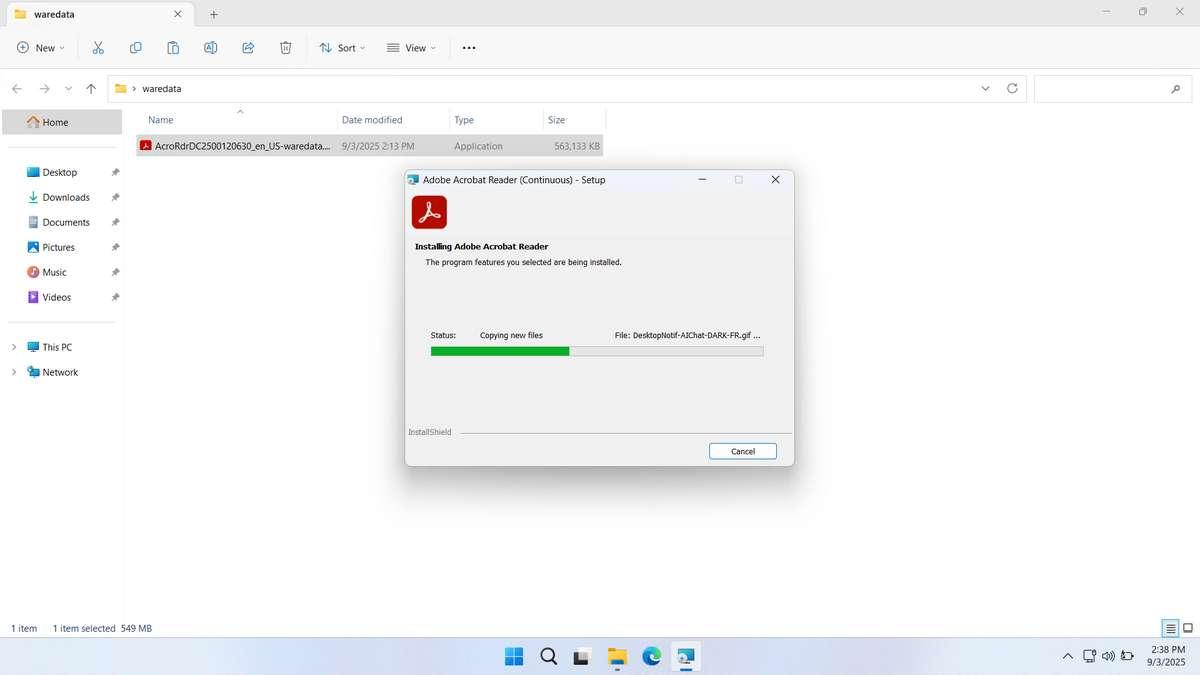Click the Share icon
The height and width of the screenshot is (675, 1200).
pos(248,47)
